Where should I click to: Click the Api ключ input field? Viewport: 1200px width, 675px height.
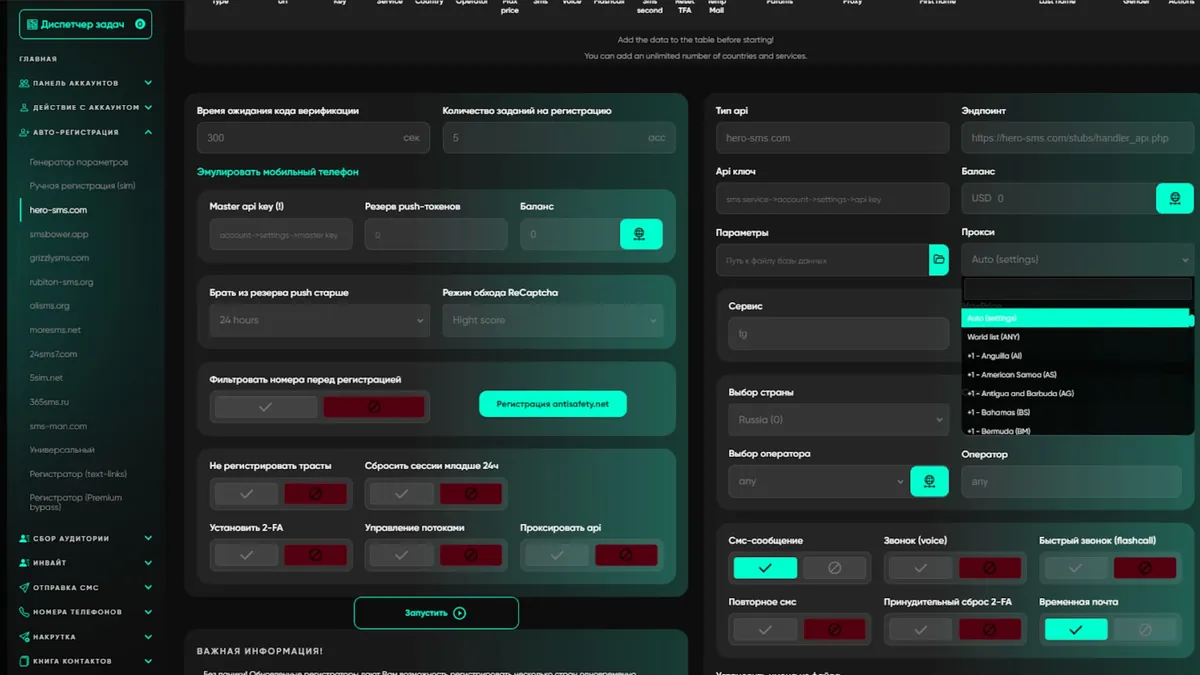tap(832, 199)
